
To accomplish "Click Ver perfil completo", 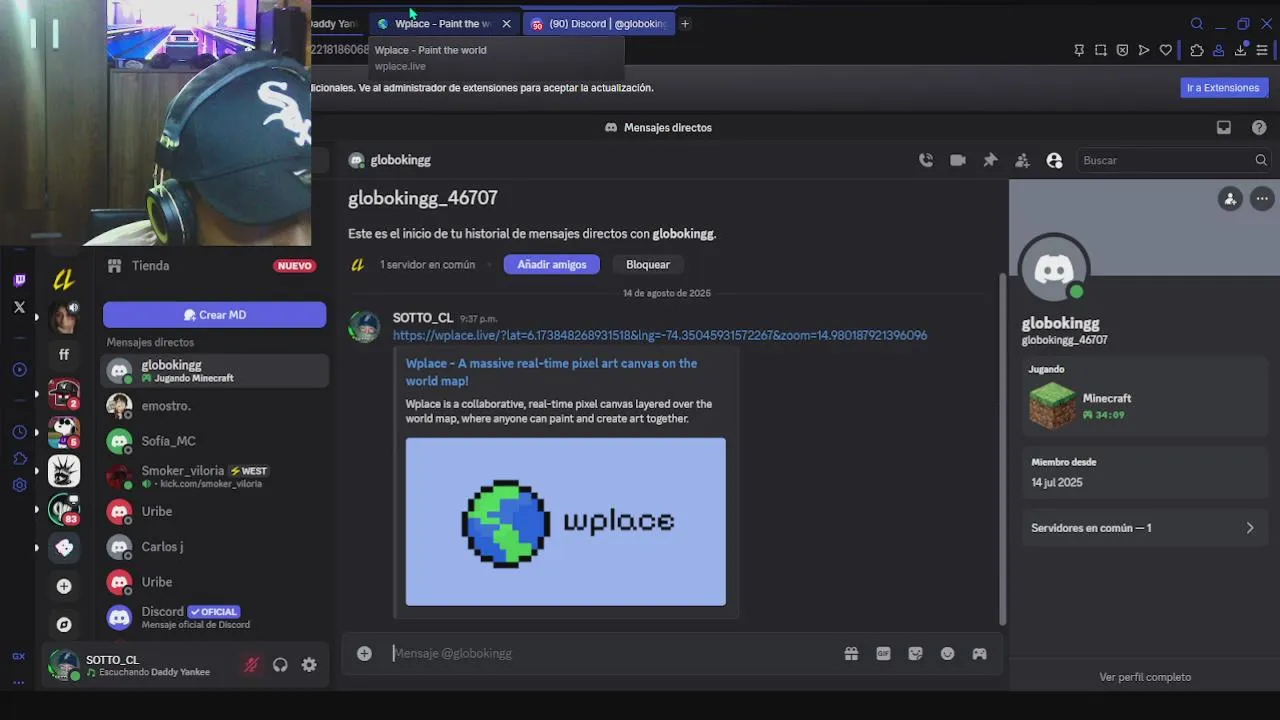I will click(1145, 677).
